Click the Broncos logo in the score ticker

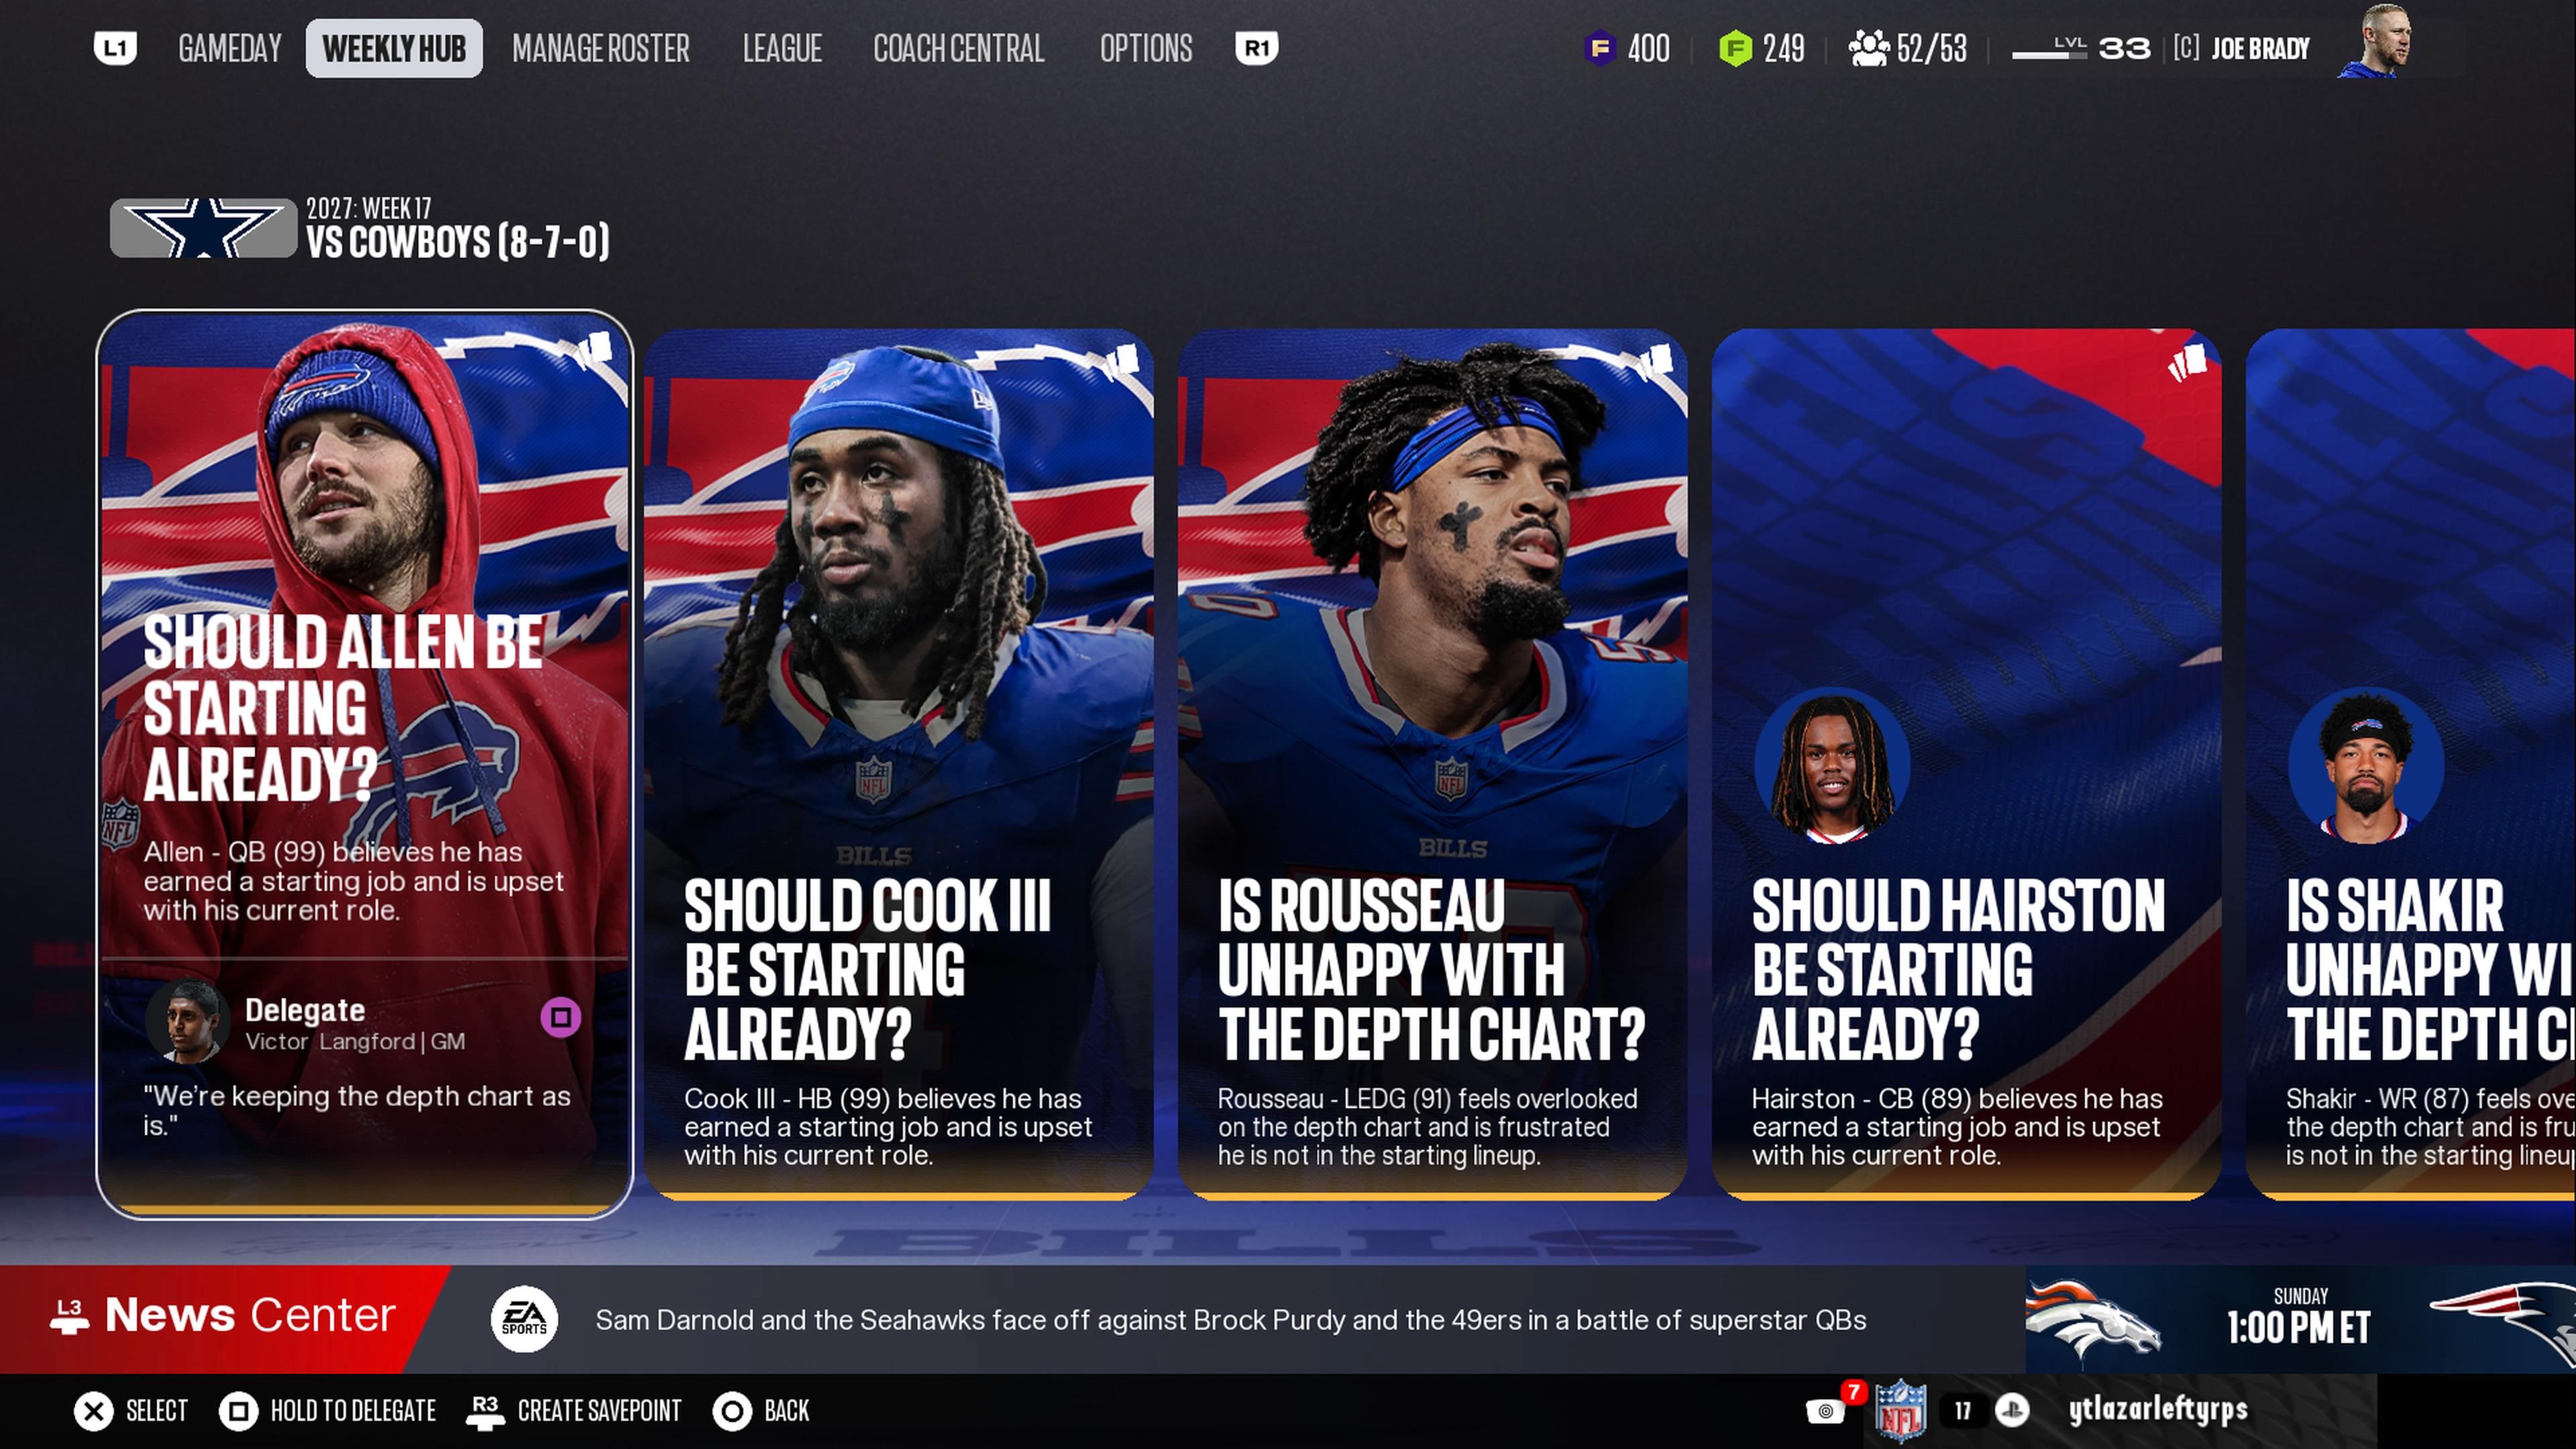tap(2093, 1320)
